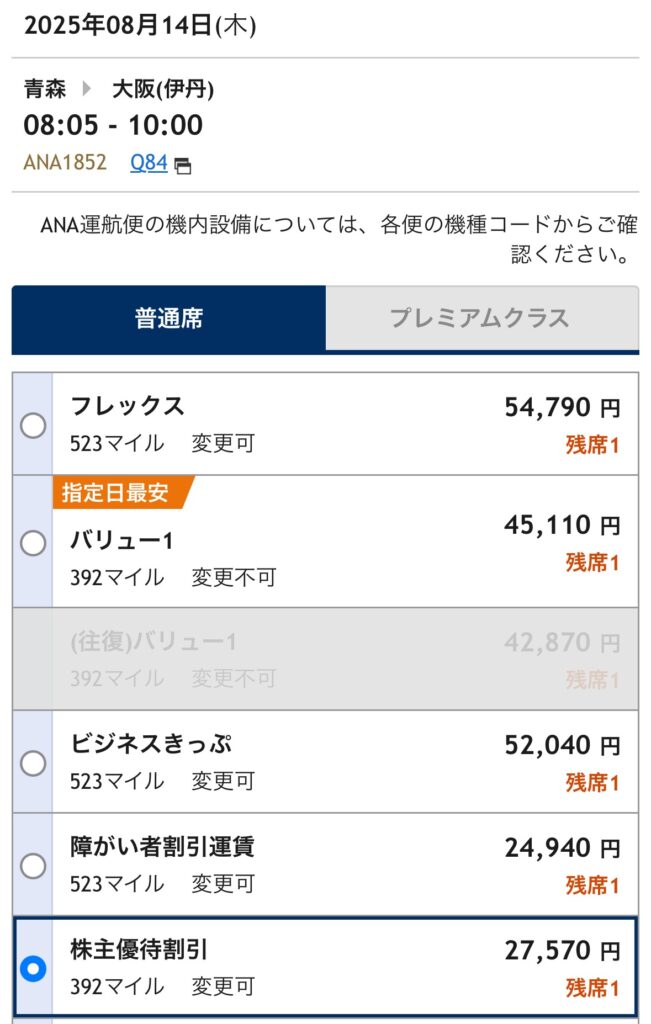Click the 52,040円 ビジネスきっぷ price

(x=562, y=745)
